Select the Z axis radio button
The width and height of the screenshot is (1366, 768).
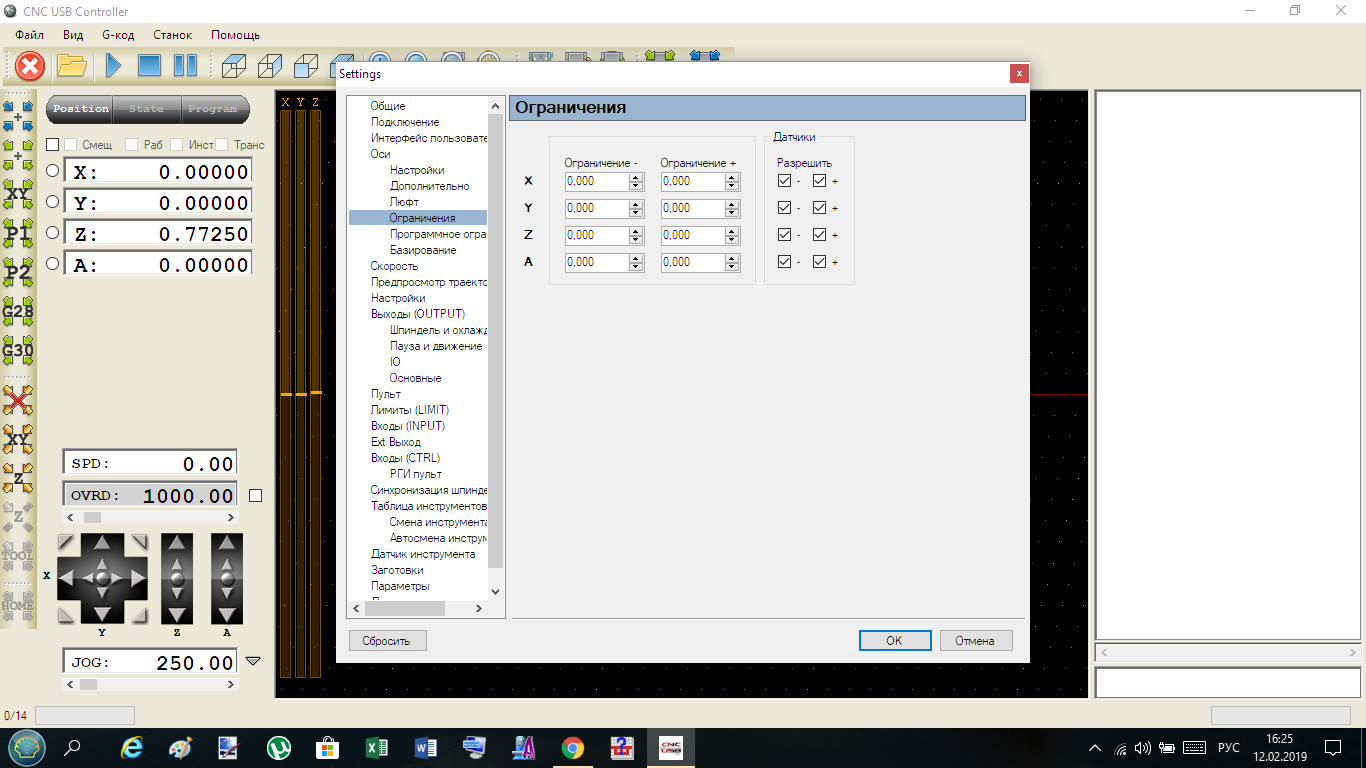(53, 233)
